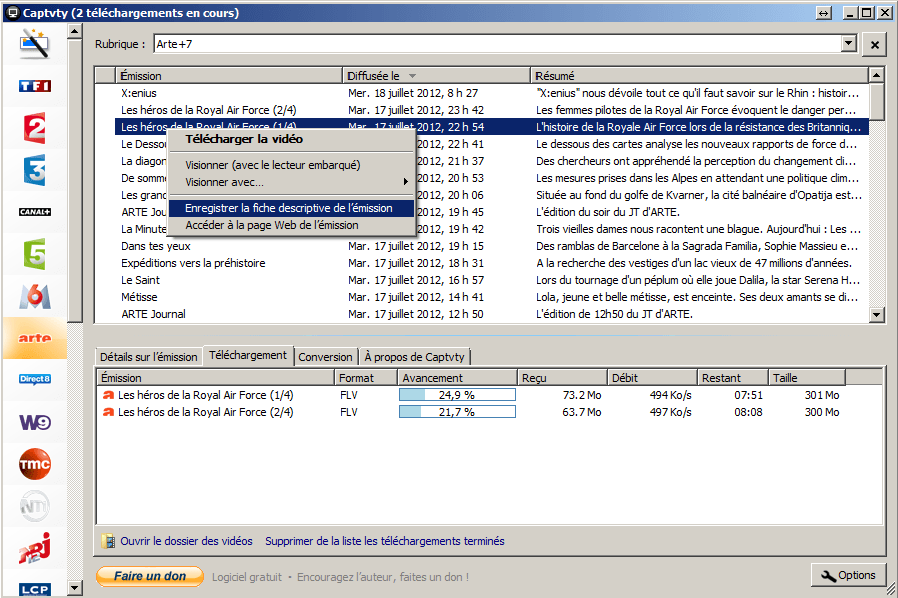This screenshot has height=598, width=898.
Task: Select the NRJ 12 channel logo
Action: [x=34, y=548]
